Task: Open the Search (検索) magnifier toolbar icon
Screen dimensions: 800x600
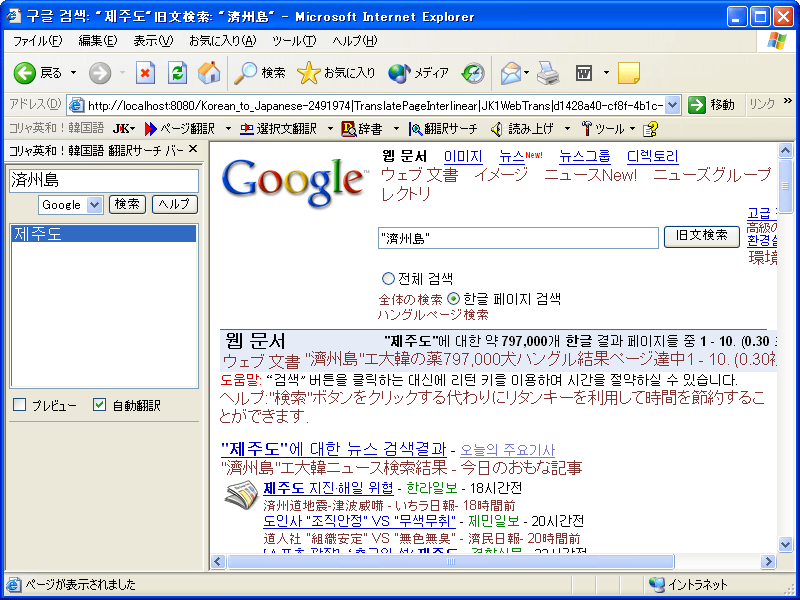Action: click(x=245, y=73)
